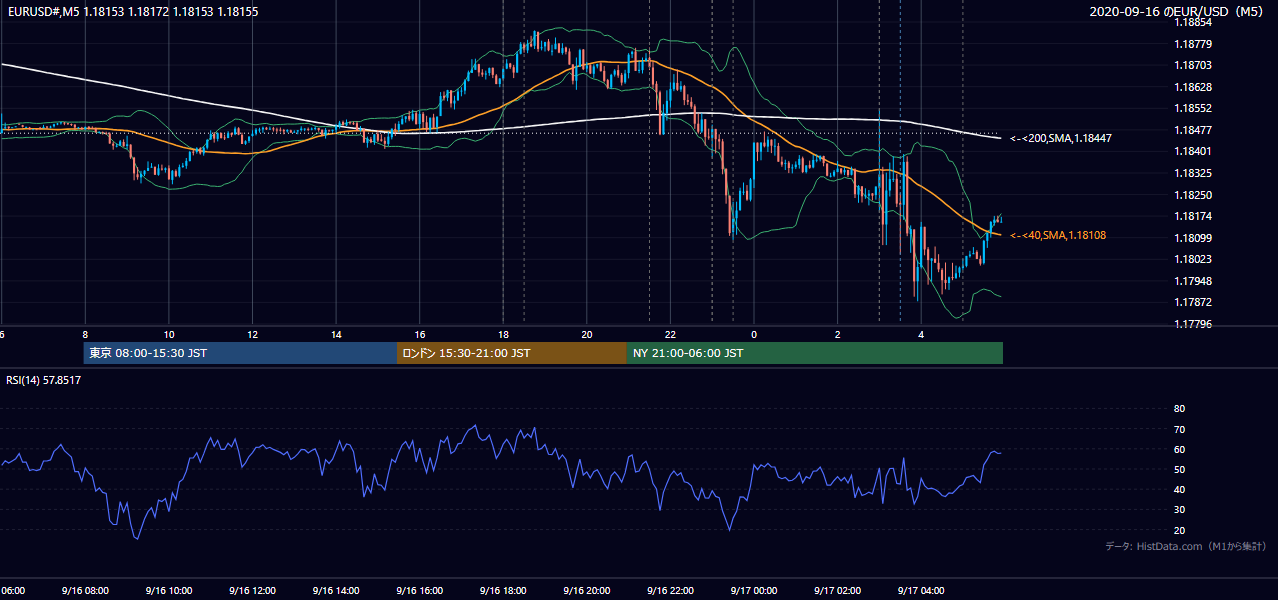Select the 200 SMA 1.18447 label

pos(1060,138)
